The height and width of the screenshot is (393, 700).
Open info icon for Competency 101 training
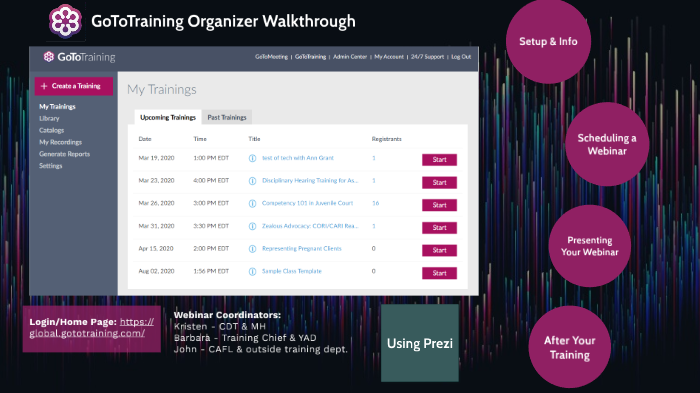coord(252,203)
